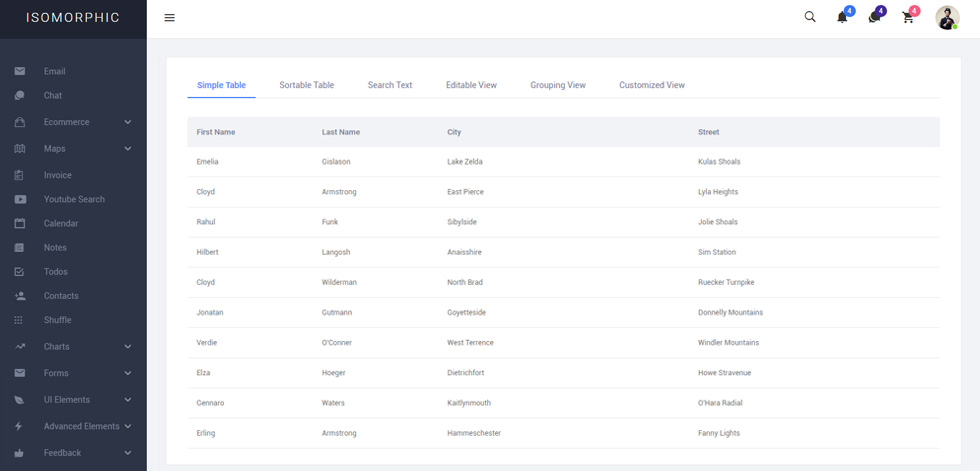
Task: Click the cell "O'Conner"
Action: click(338, 343)
